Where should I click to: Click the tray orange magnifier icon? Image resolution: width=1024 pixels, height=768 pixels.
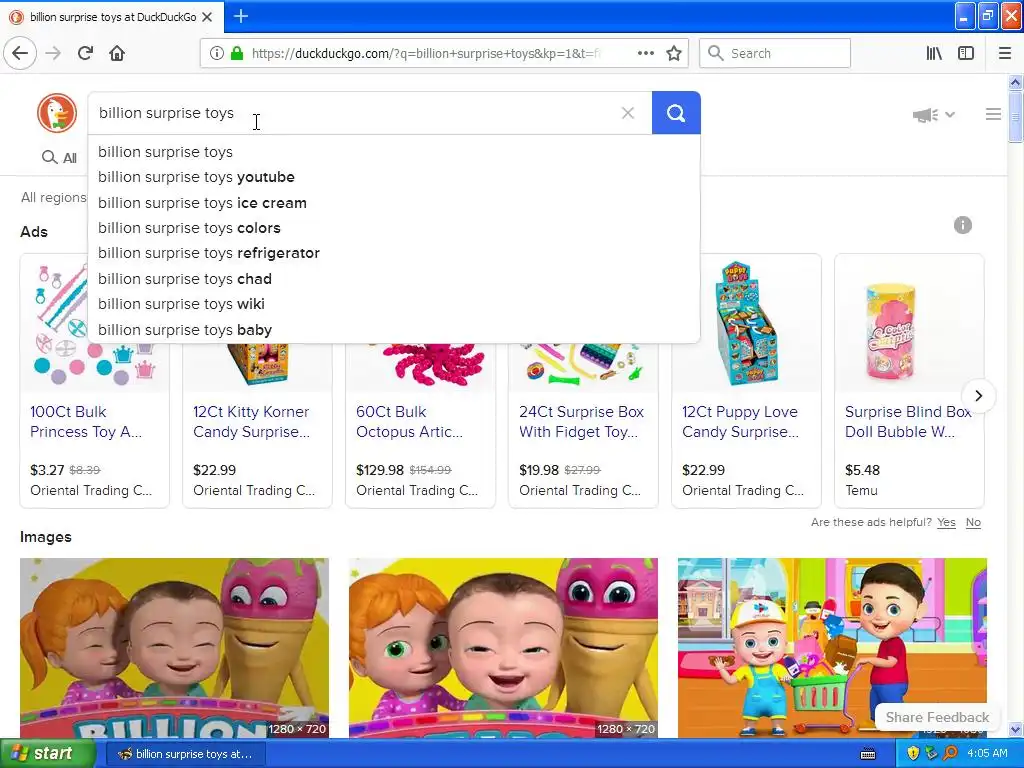(950, 754)
